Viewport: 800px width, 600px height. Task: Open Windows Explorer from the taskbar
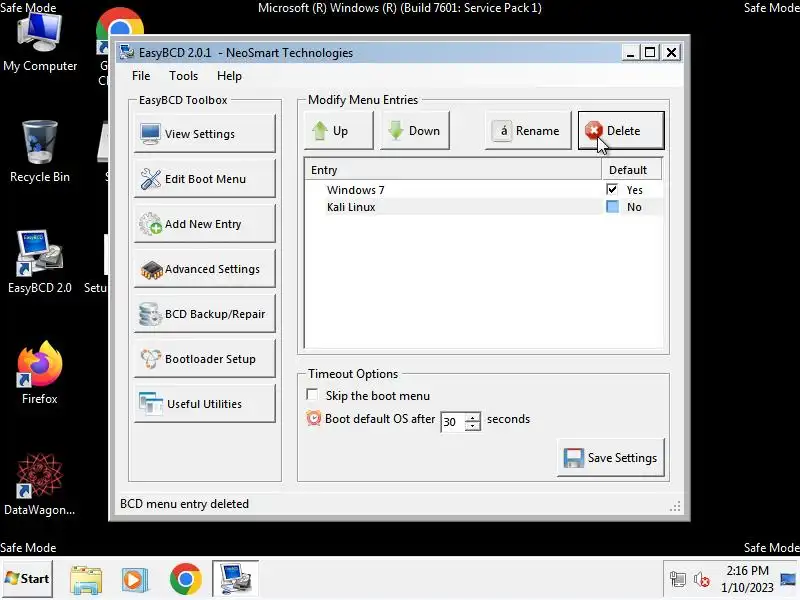(x=86, y=579)
